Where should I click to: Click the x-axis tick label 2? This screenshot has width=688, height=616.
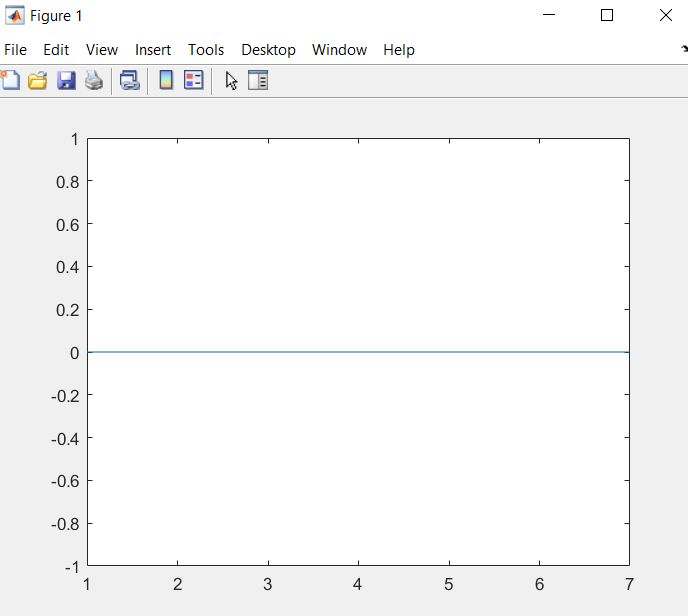(177, 584)
